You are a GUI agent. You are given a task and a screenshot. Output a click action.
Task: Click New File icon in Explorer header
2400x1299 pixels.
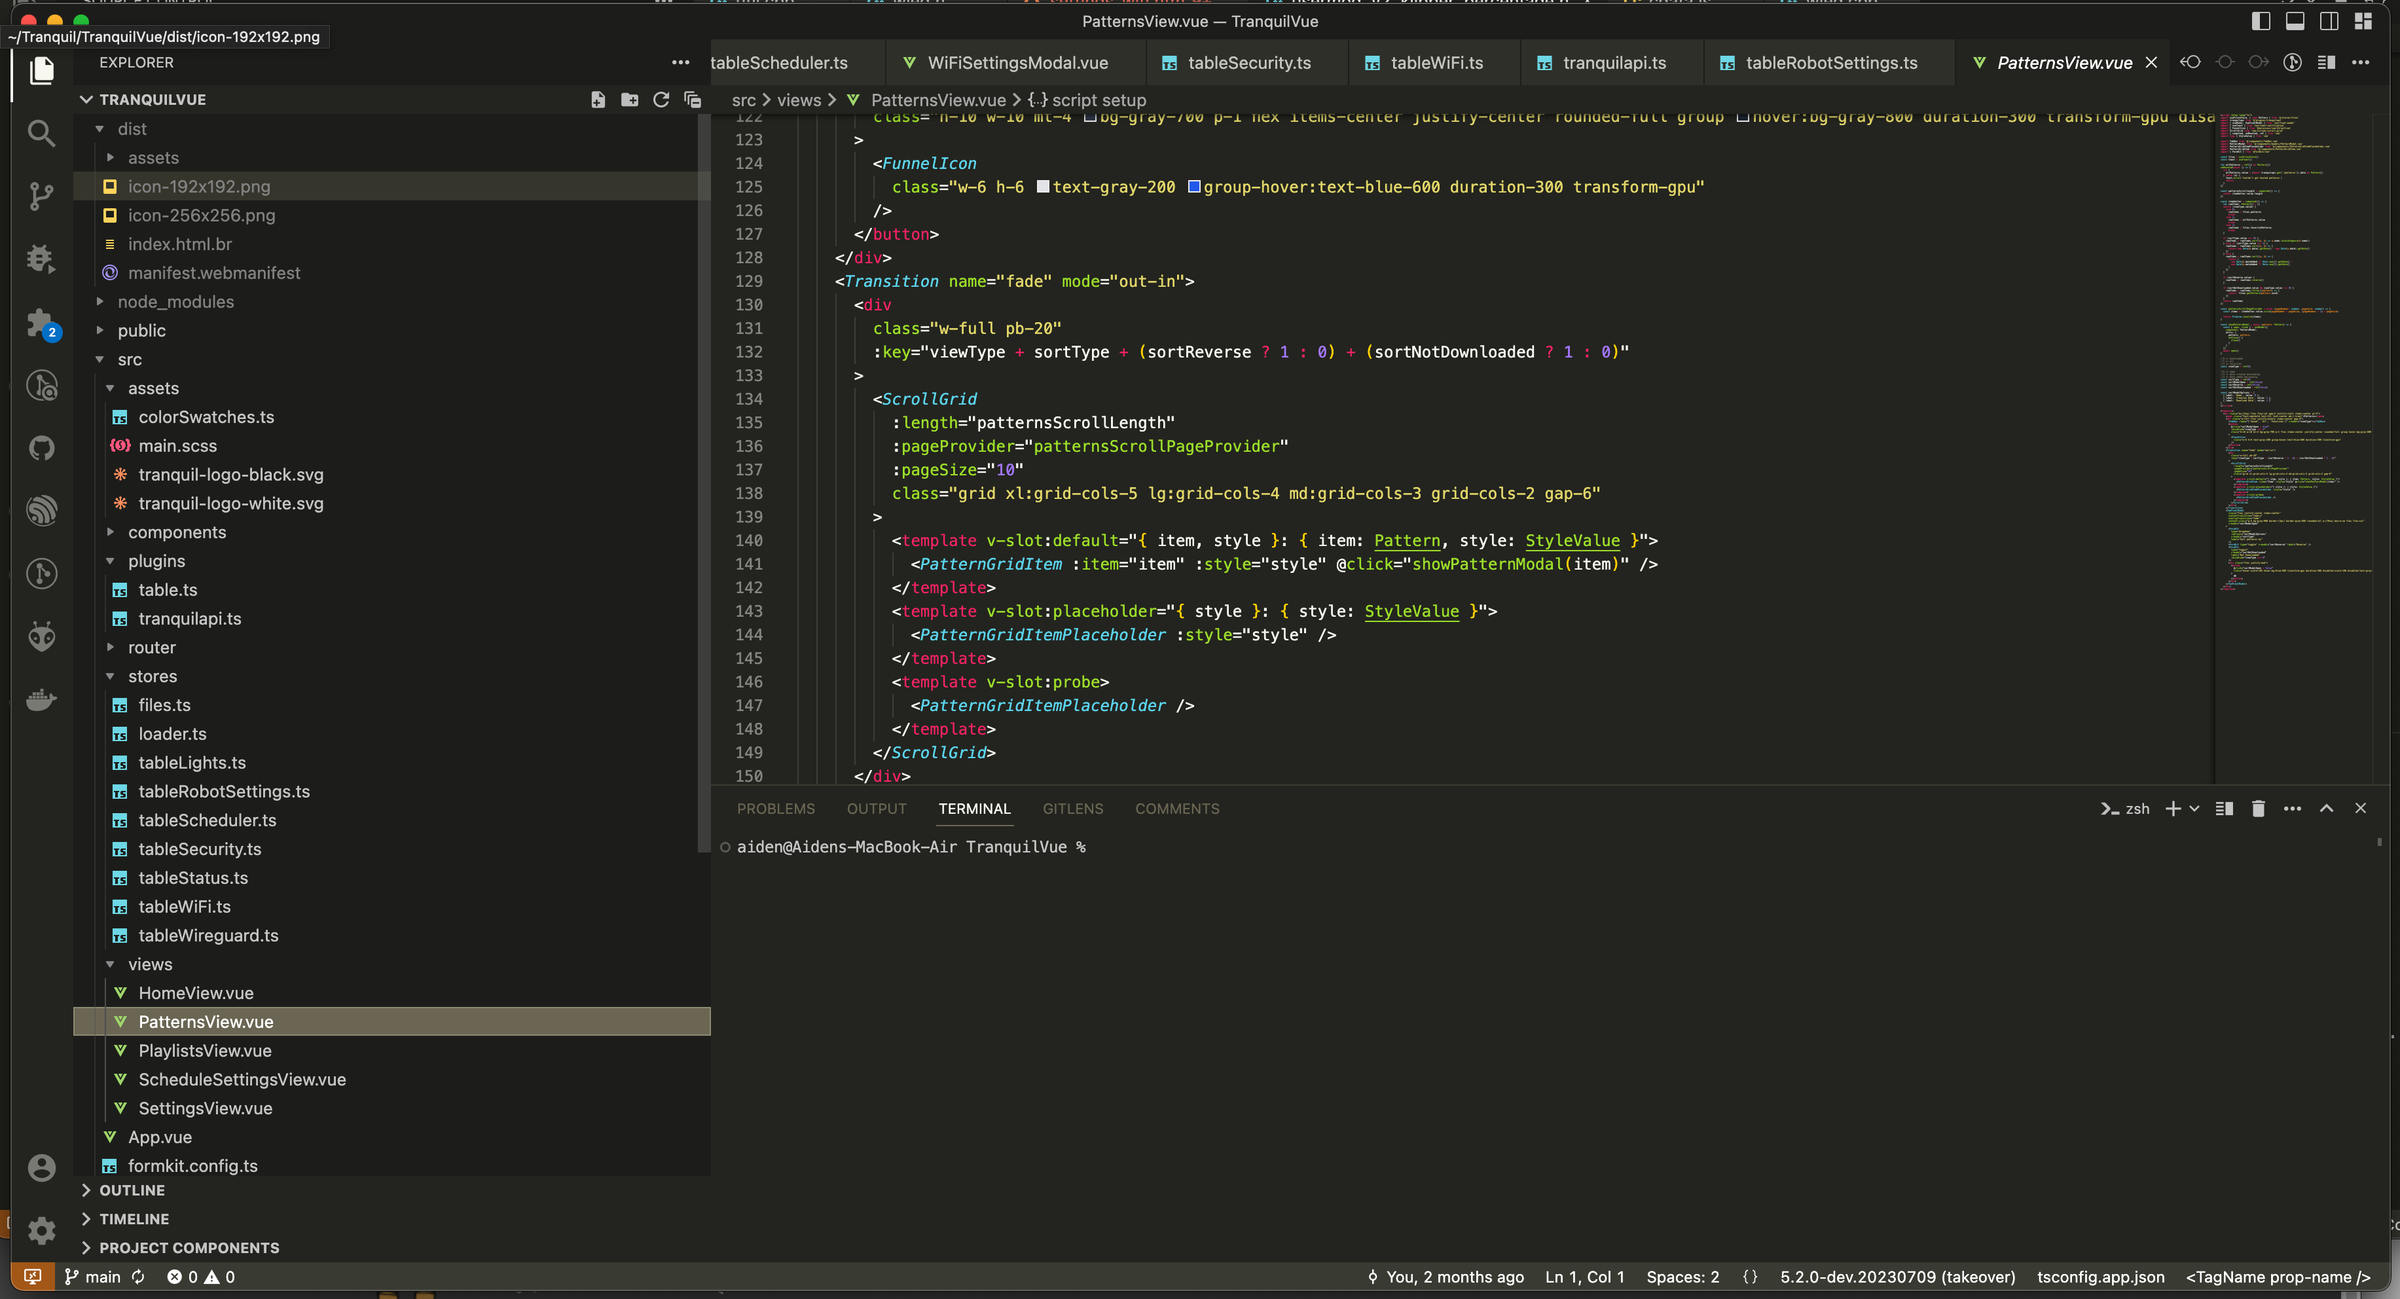click(598, 100)
